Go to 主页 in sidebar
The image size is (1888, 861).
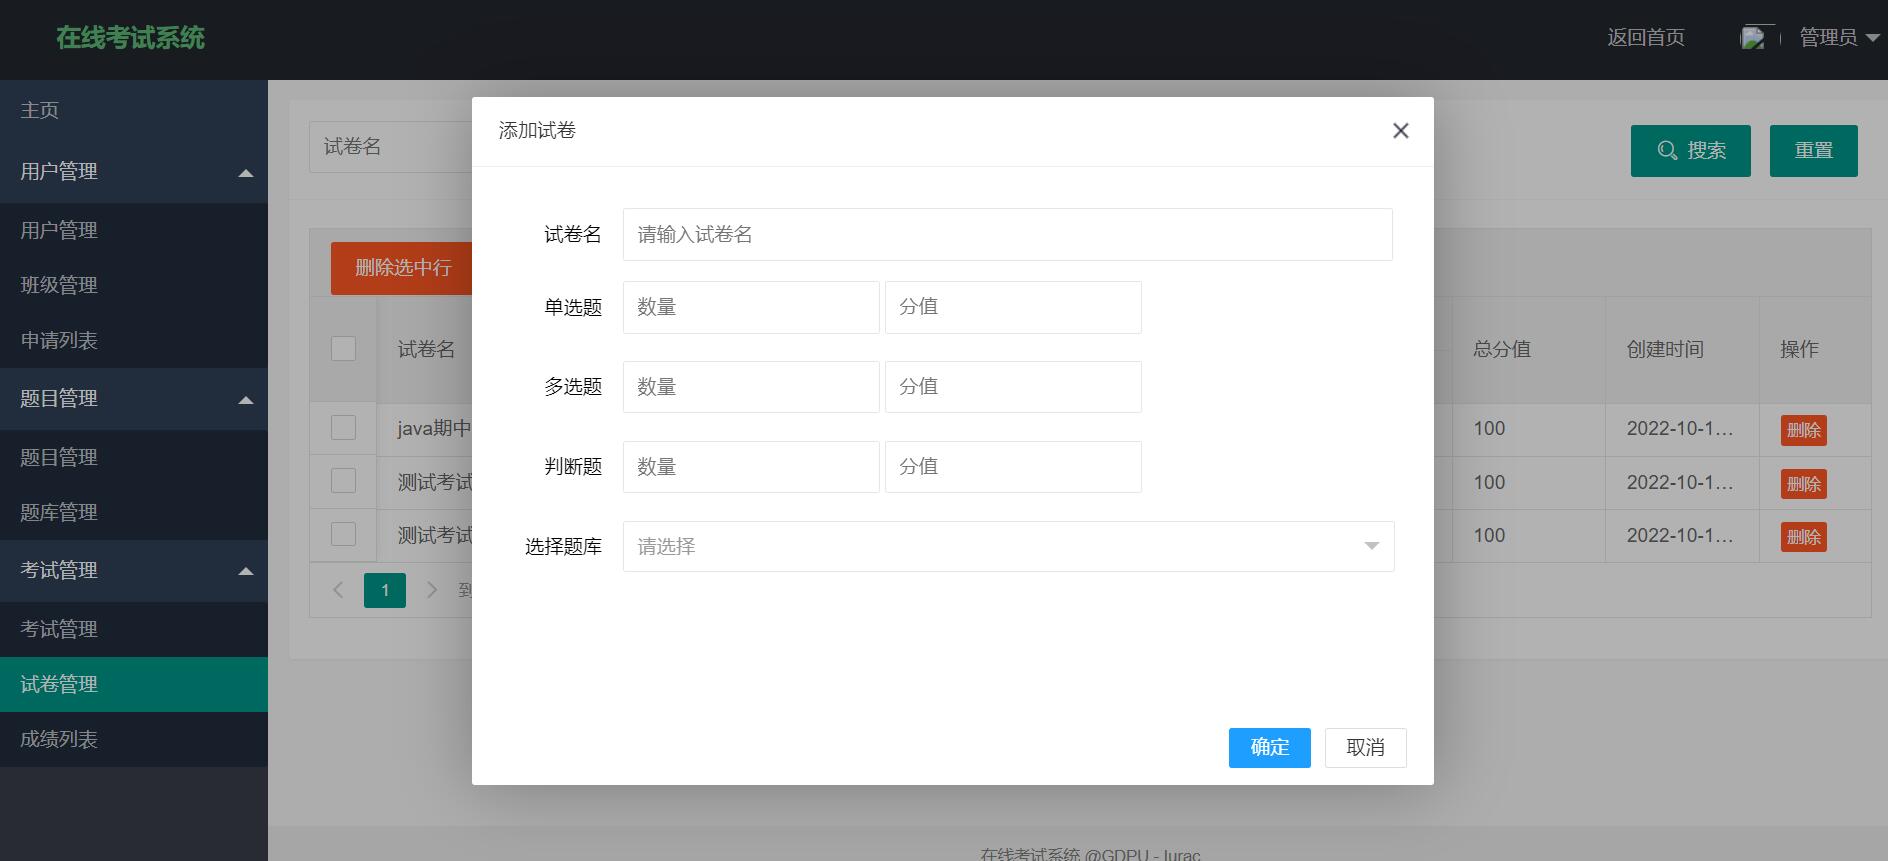click(134, 110)
